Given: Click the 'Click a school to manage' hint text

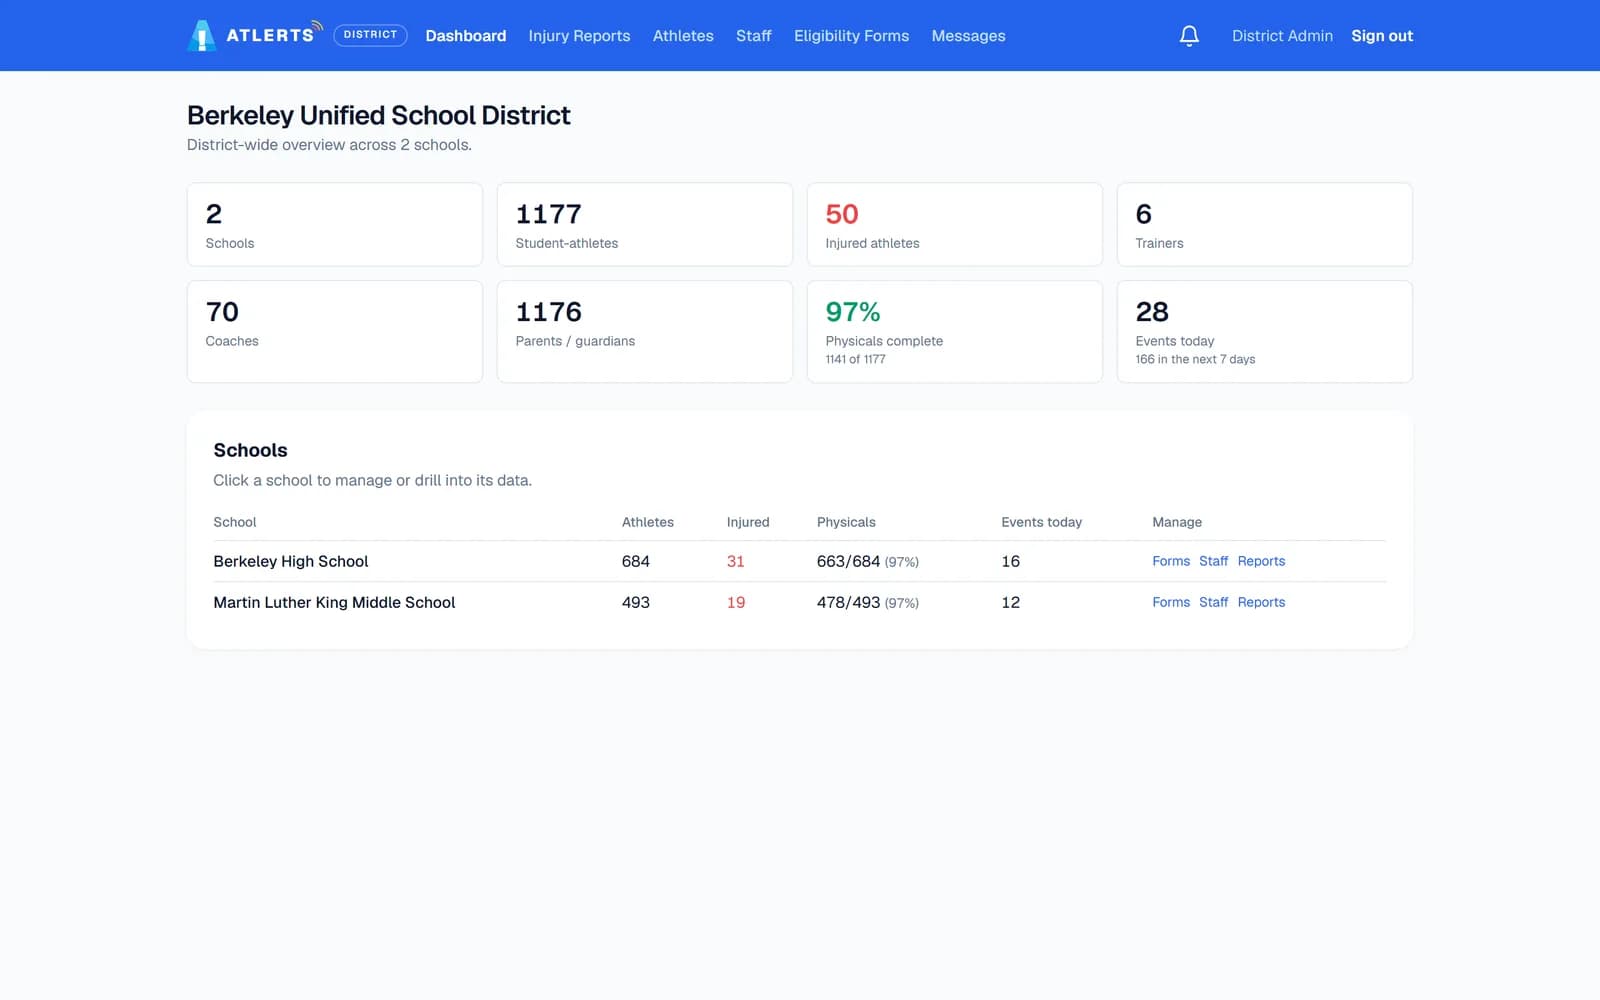Looking at the screenshot, I should pos(372,480).
